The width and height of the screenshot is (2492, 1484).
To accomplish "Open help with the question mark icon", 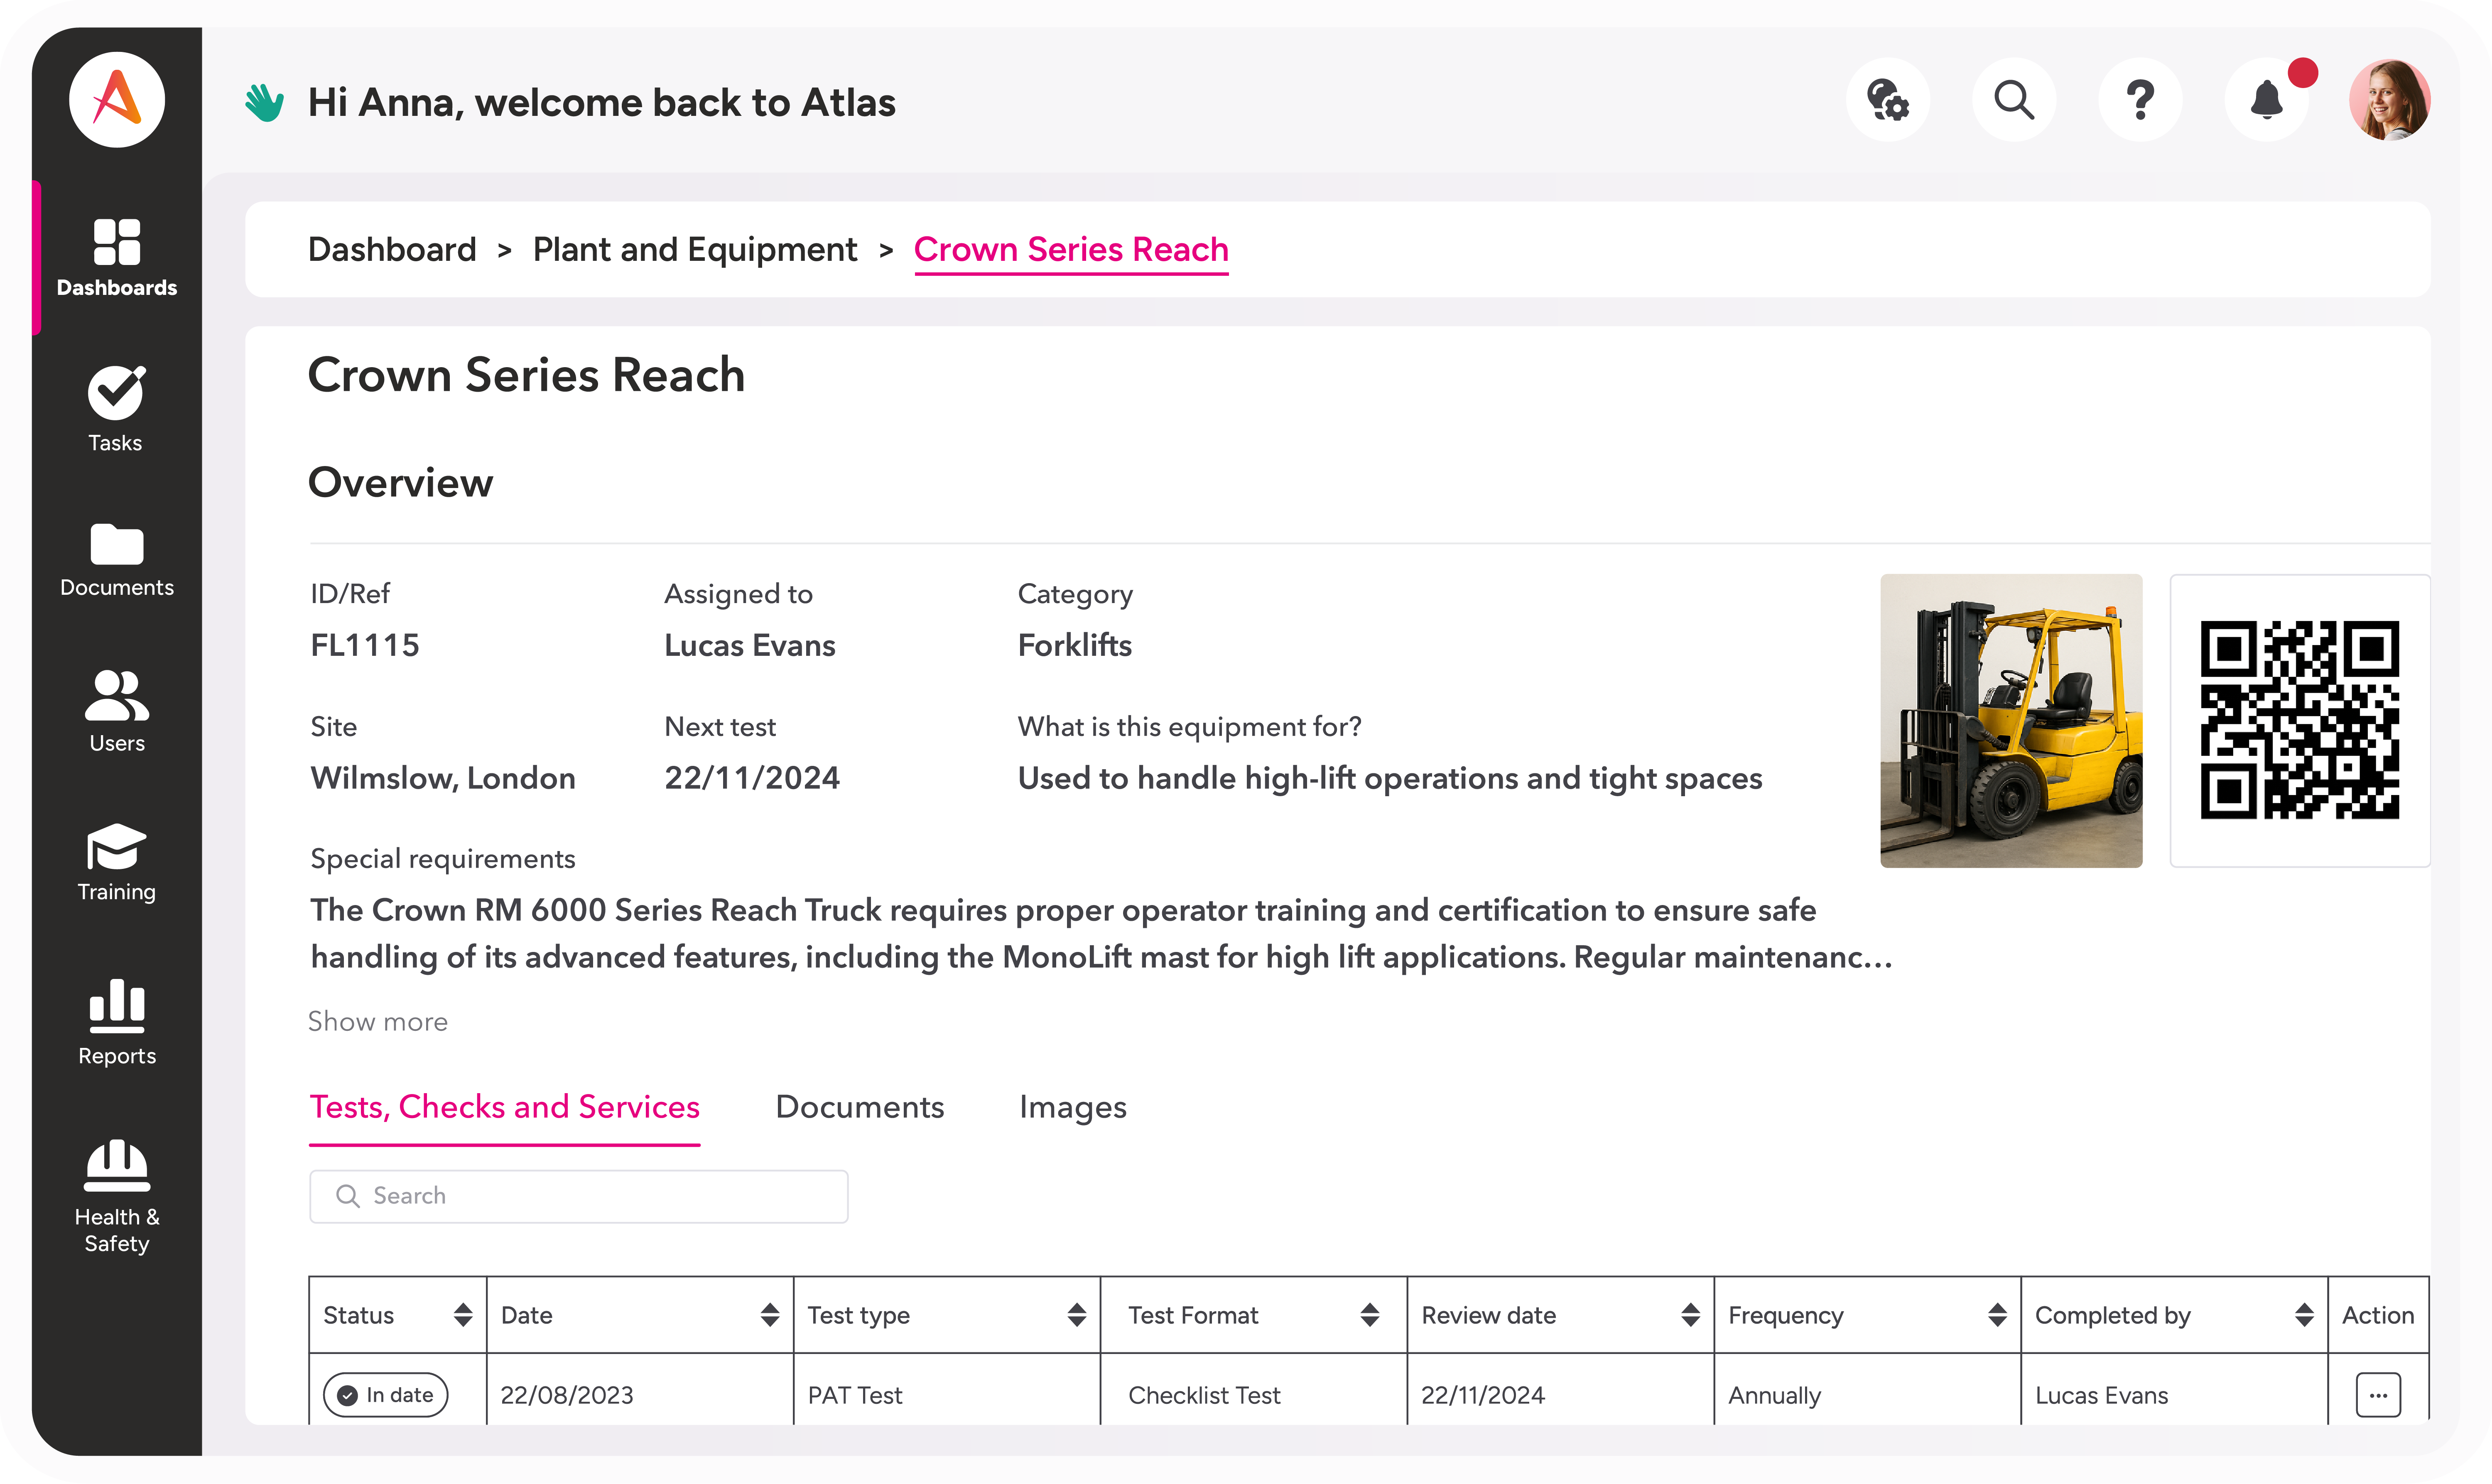I will [x=2140, y=100].
